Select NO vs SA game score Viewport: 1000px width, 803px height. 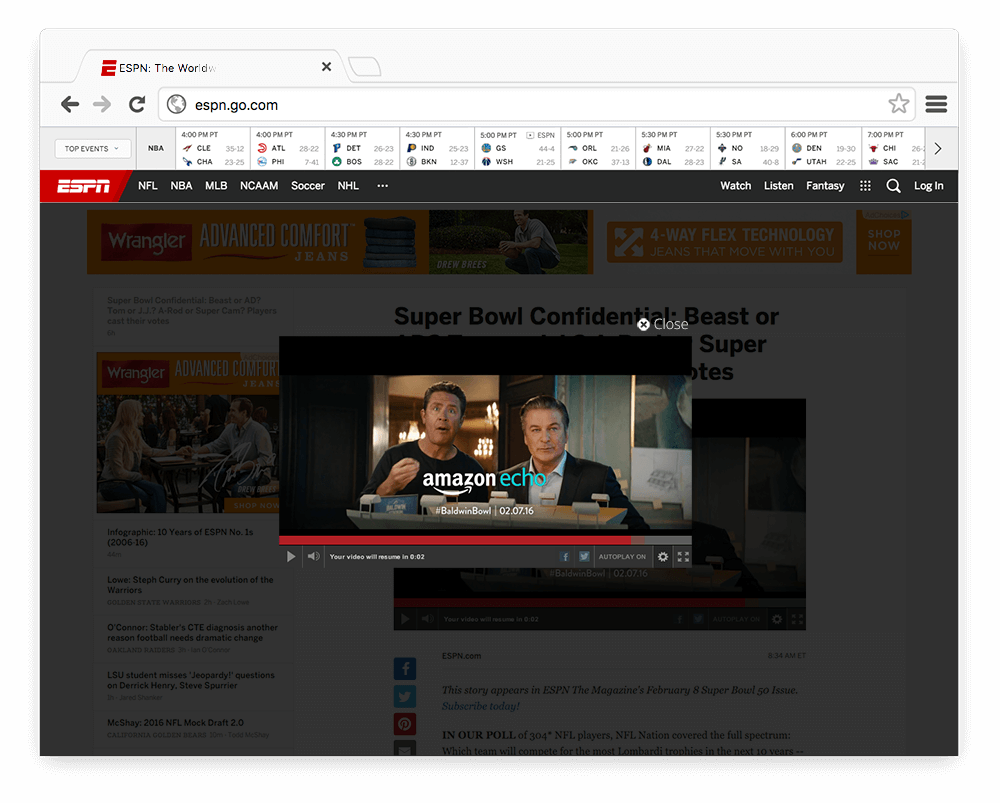[x=747, y=148]
